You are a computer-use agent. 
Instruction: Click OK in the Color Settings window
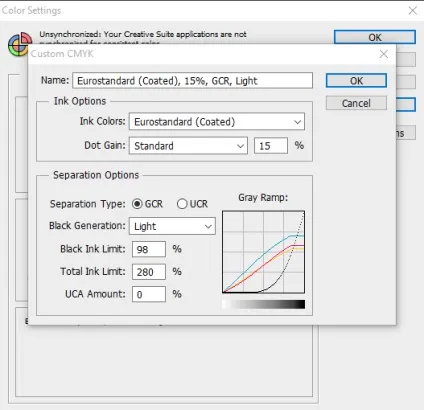pos(375,37)
